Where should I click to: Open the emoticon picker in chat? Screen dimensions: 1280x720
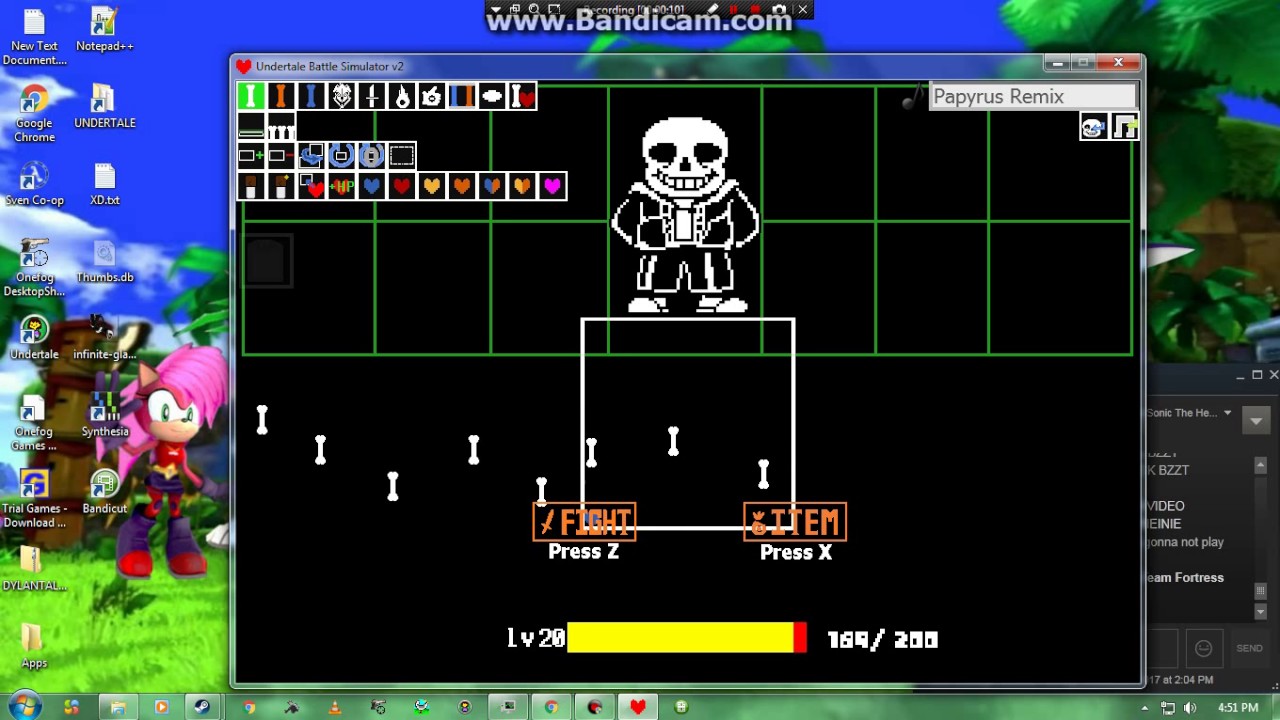pos(1204,648)
